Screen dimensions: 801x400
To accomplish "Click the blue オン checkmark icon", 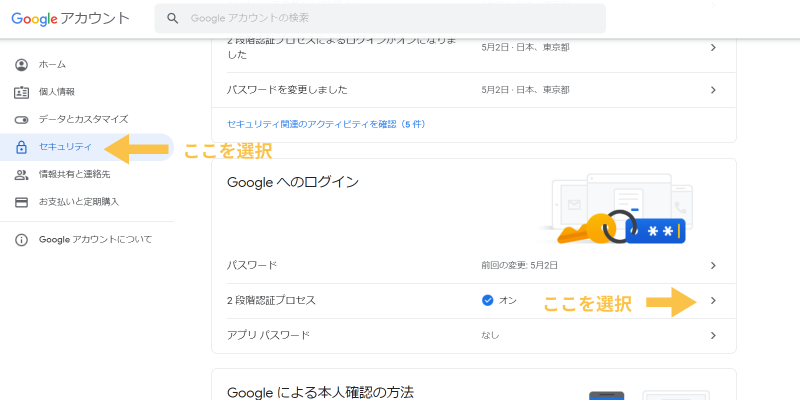I will (487, 300).
